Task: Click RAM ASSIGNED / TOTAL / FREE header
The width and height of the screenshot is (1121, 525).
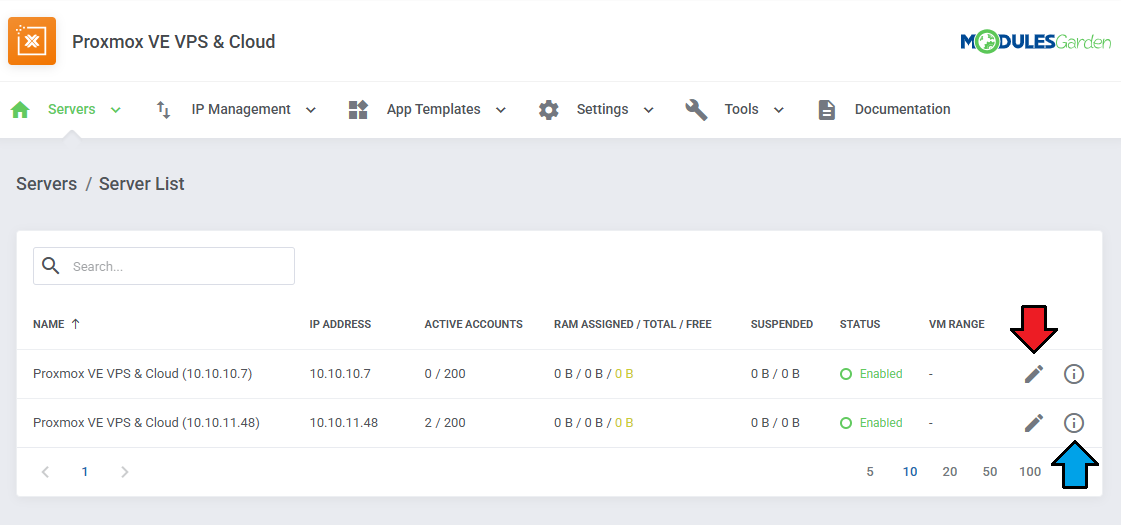Action: click(633, 324)
